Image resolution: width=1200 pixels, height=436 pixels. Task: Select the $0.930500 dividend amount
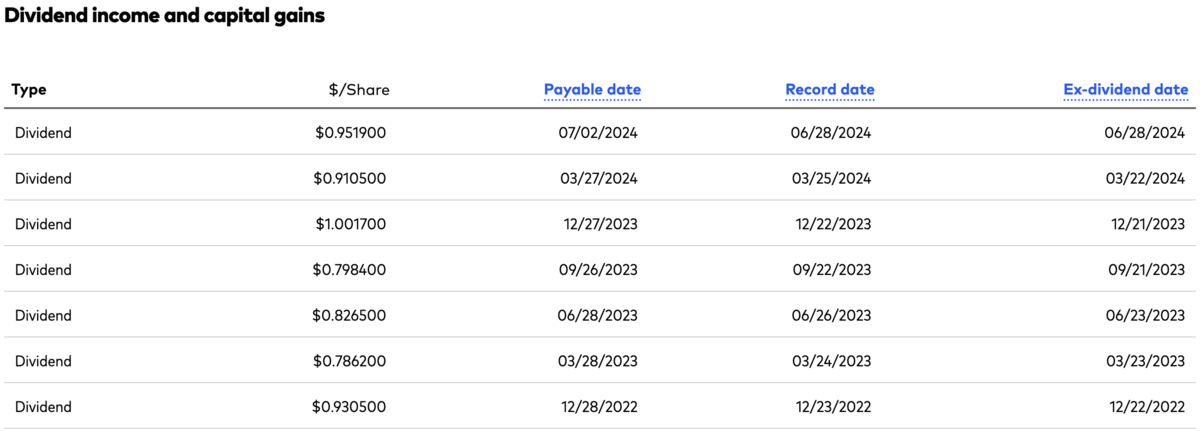pos(350,407)
